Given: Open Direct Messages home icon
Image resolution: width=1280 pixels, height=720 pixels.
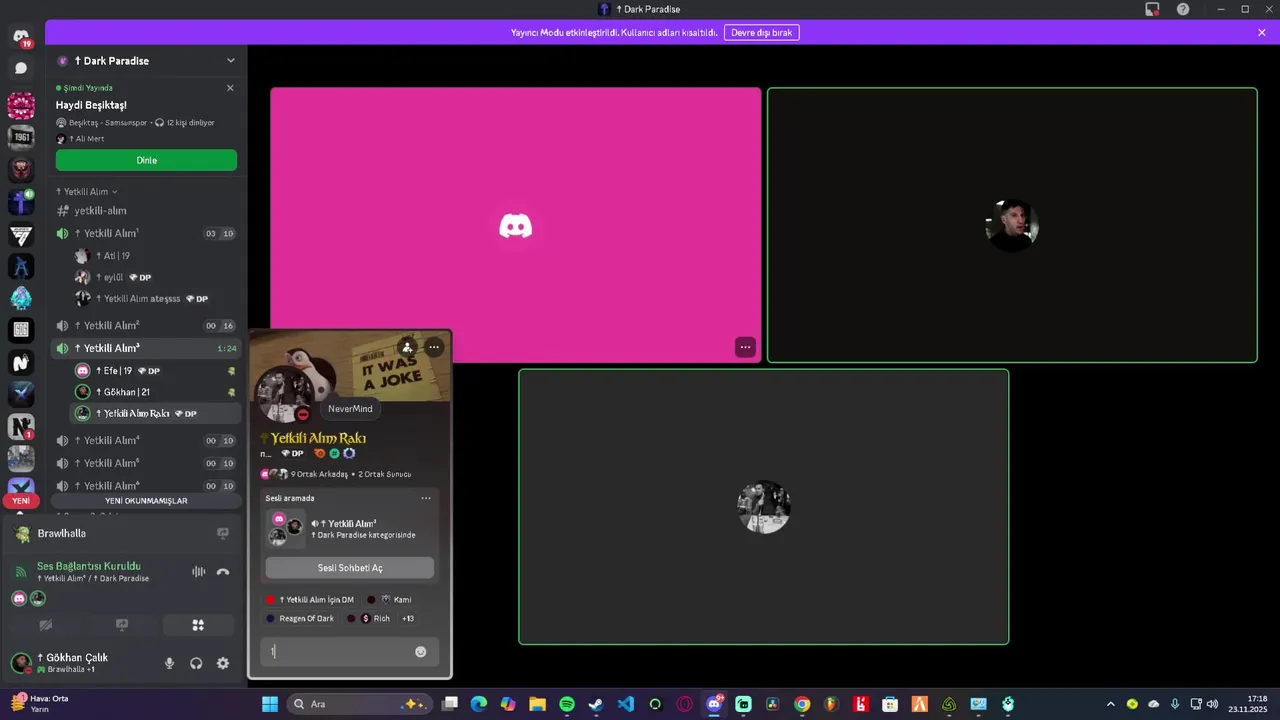Looking at the screenshot, I should click(21, 38).
